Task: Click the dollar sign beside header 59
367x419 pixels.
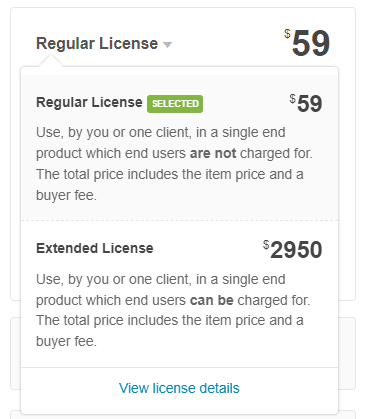Action: 287,34
